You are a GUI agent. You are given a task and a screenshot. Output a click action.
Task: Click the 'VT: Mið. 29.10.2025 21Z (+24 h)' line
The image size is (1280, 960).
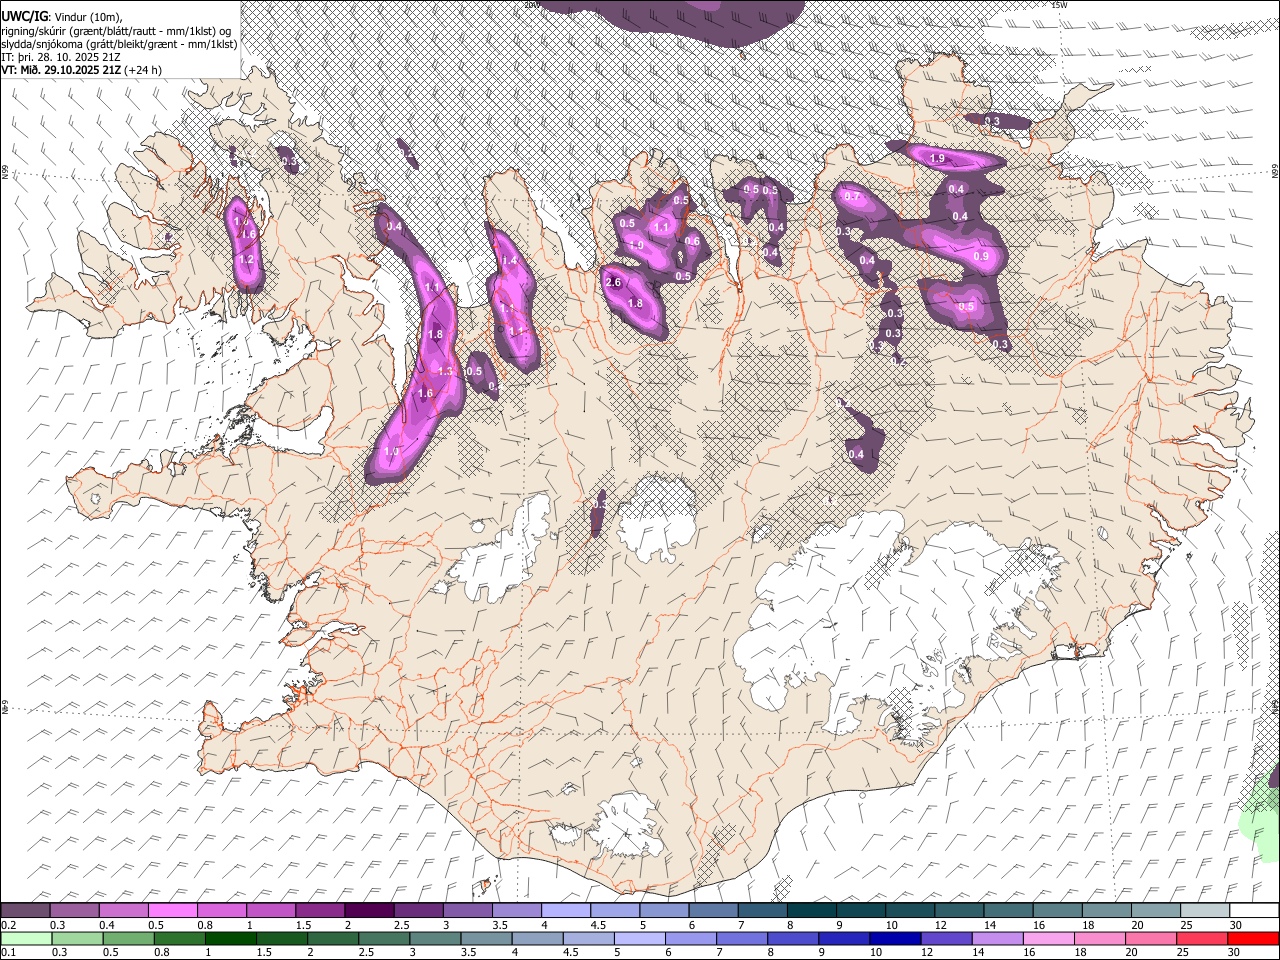click(x=82, y=70)
